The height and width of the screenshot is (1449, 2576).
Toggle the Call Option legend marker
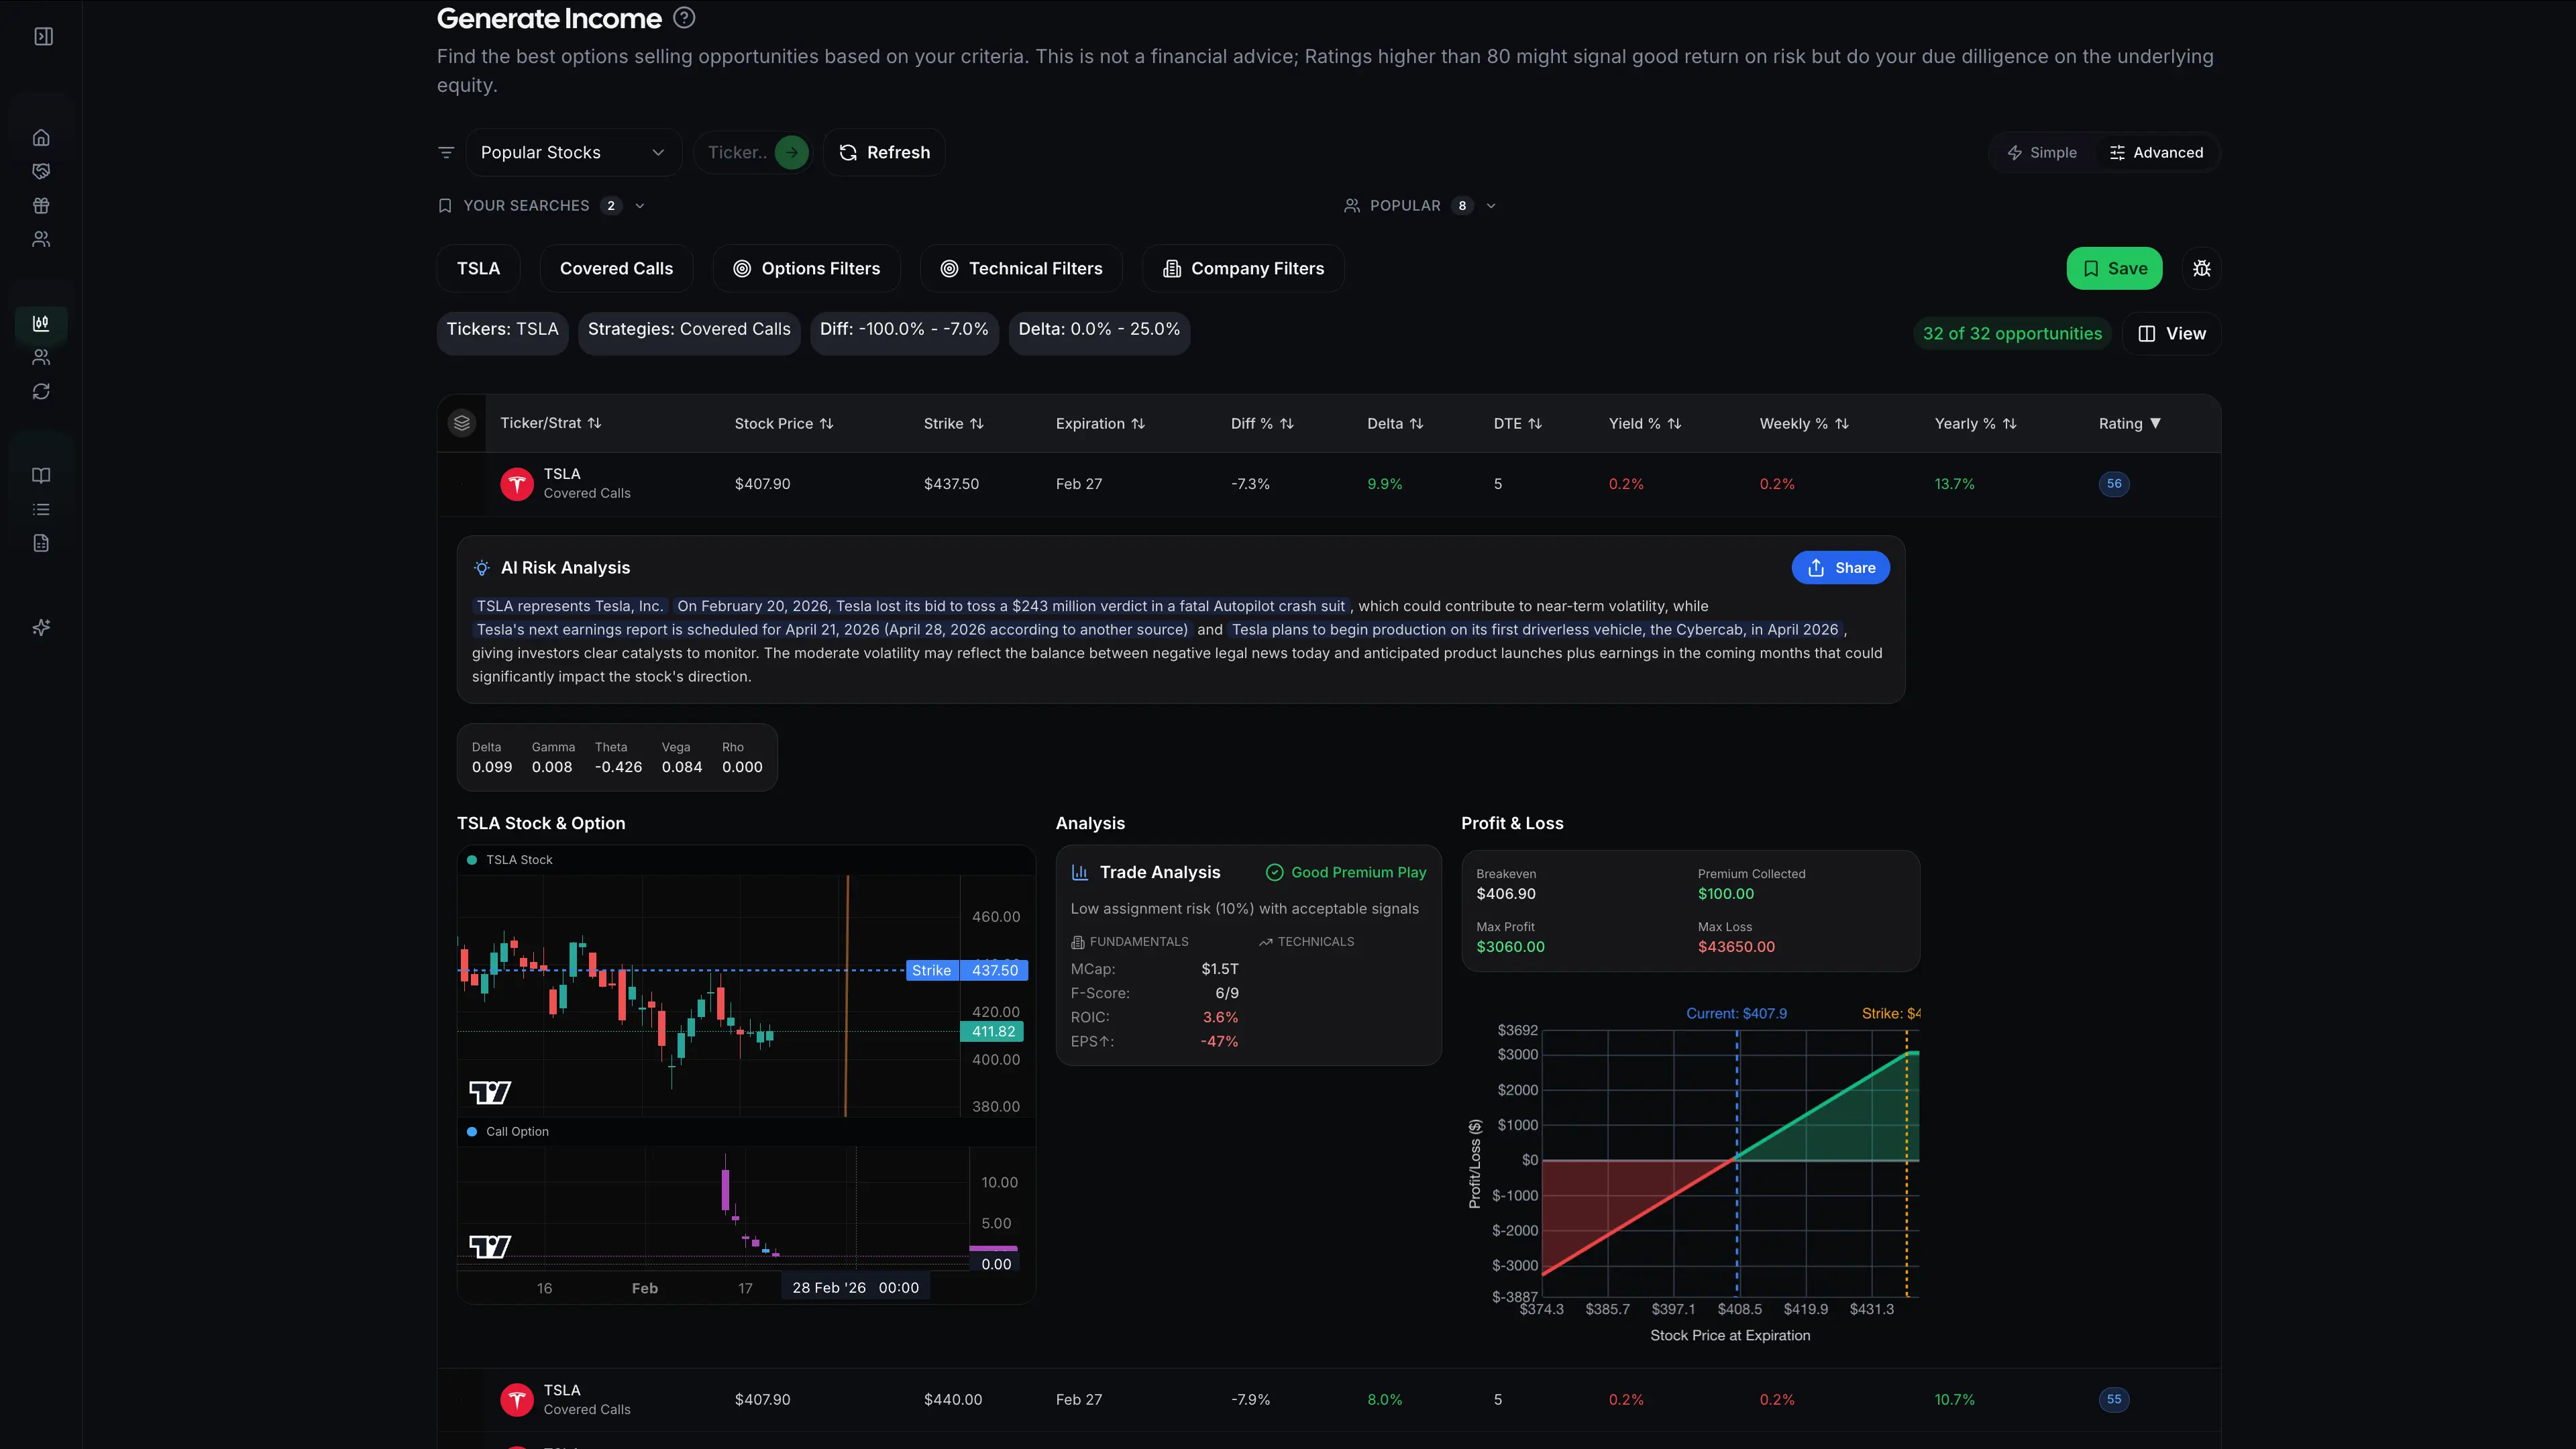[472, 1132]
